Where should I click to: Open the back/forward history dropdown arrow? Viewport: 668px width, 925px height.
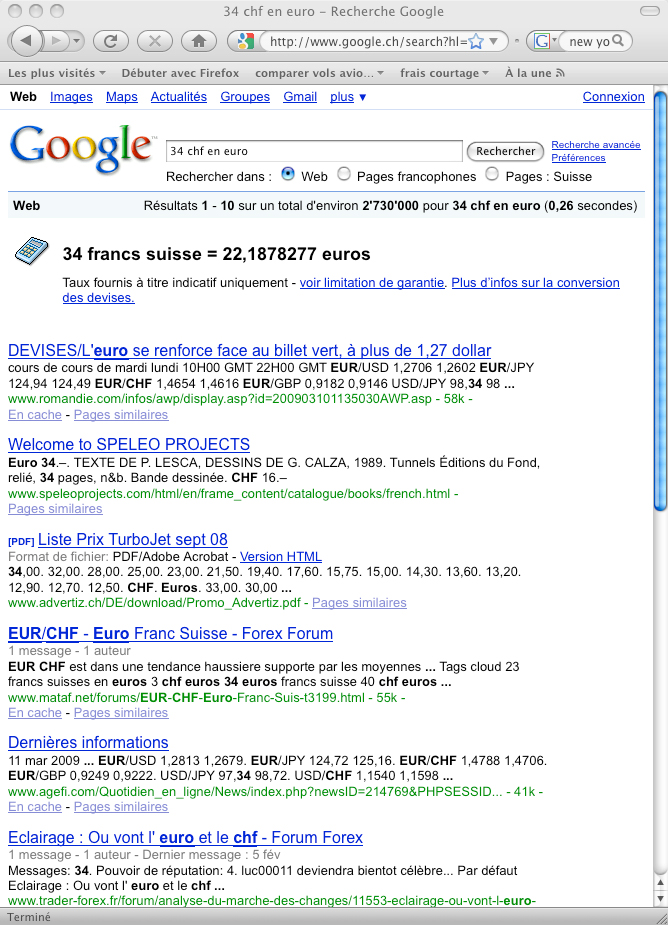77,41
